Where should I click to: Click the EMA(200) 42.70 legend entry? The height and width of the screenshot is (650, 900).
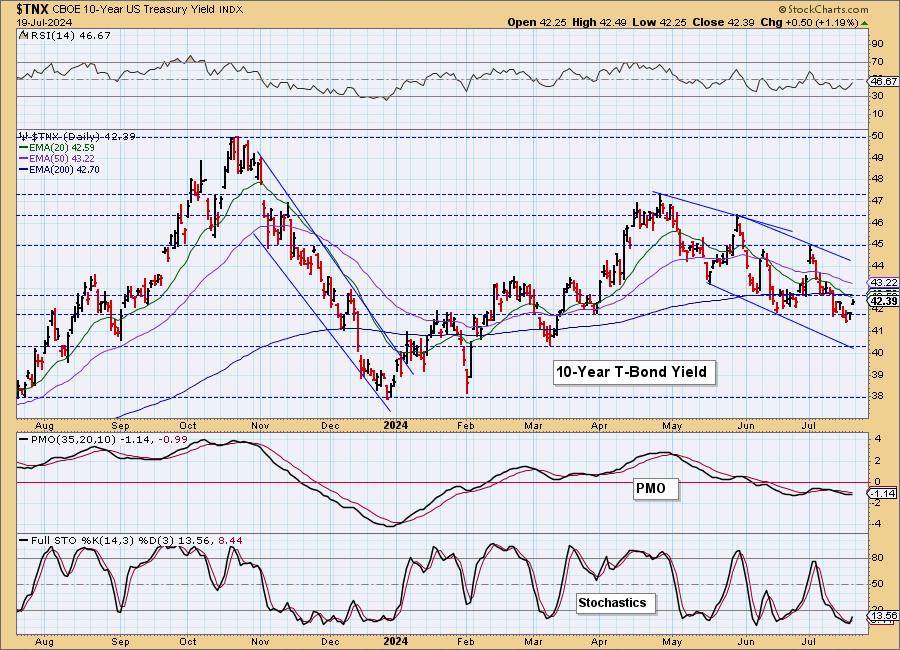(65, 169)
